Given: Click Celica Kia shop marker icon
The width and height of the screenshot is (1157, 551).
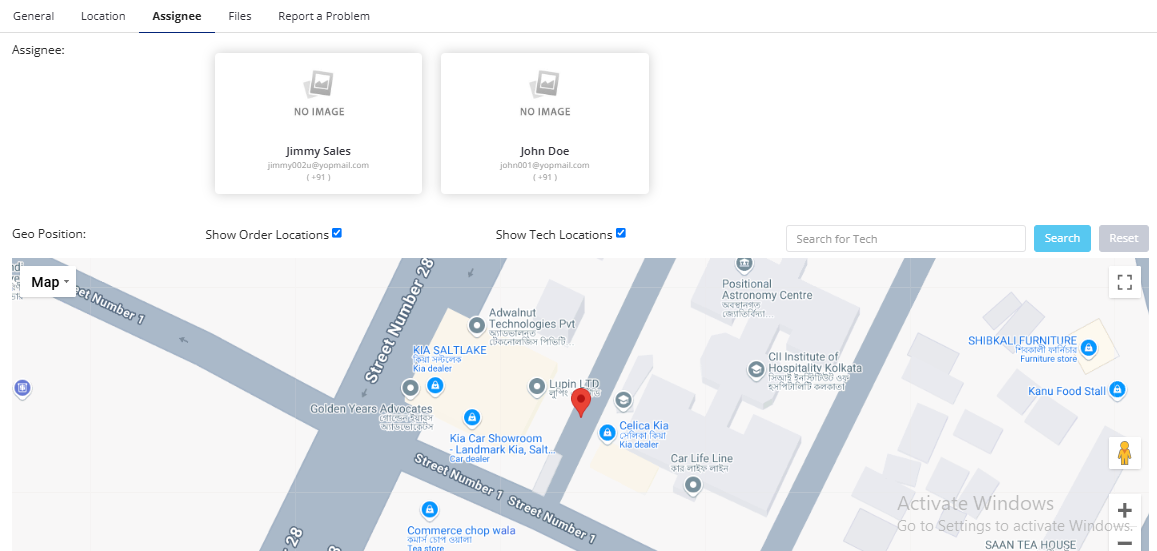Looking at the screenshot, I should [x=607, y=432].
